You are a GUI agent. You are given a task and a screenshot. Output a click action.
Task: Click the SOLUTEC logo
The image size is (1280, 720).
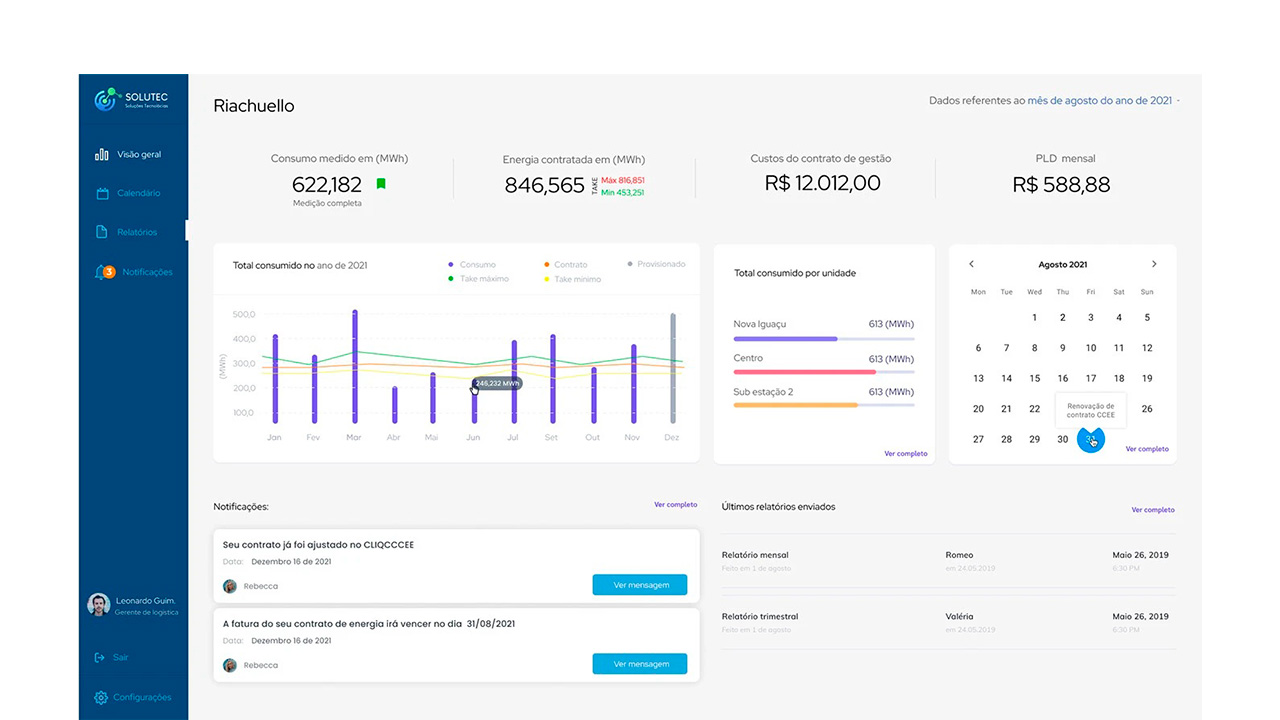tap(132, 99)
